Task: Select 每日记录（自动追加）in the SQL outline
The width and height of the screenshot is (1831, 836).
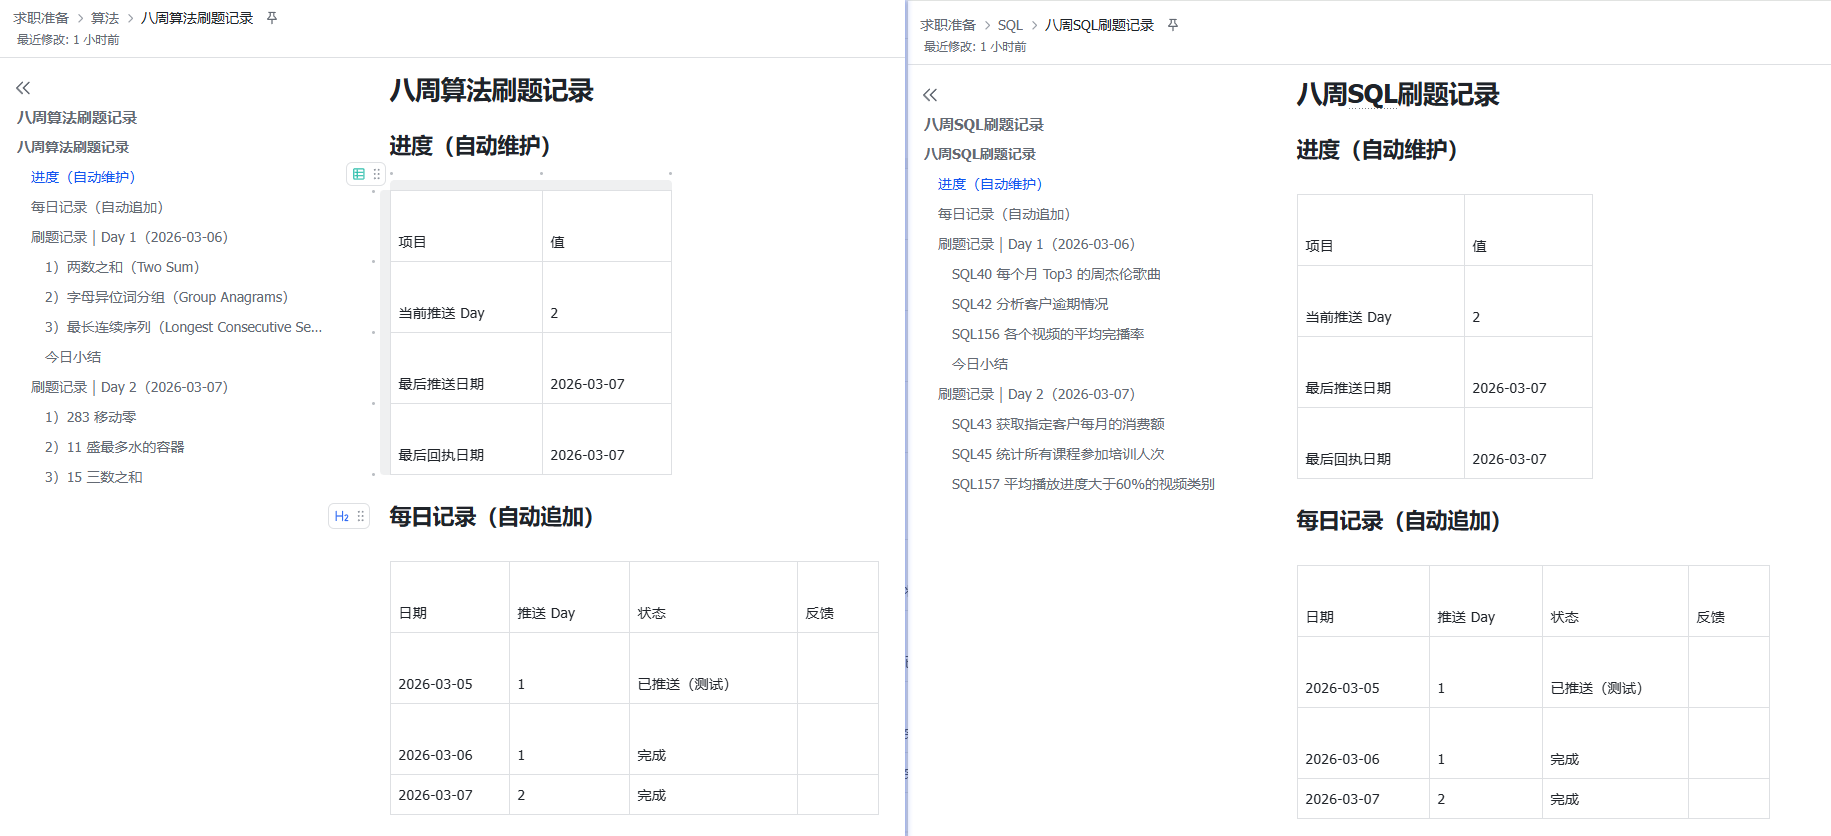Action: click(1004, 214)
